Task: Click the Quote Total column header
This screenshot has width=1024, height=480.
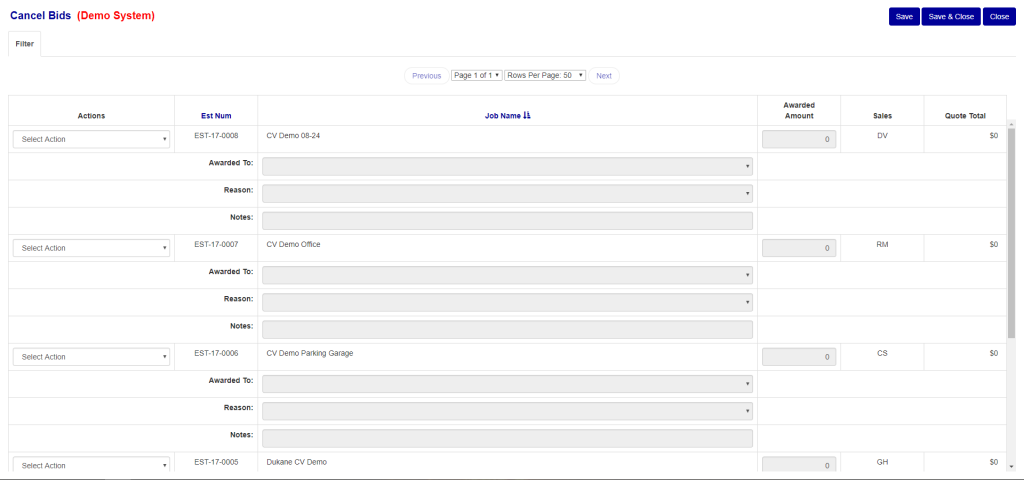Action: click(965, 116)
